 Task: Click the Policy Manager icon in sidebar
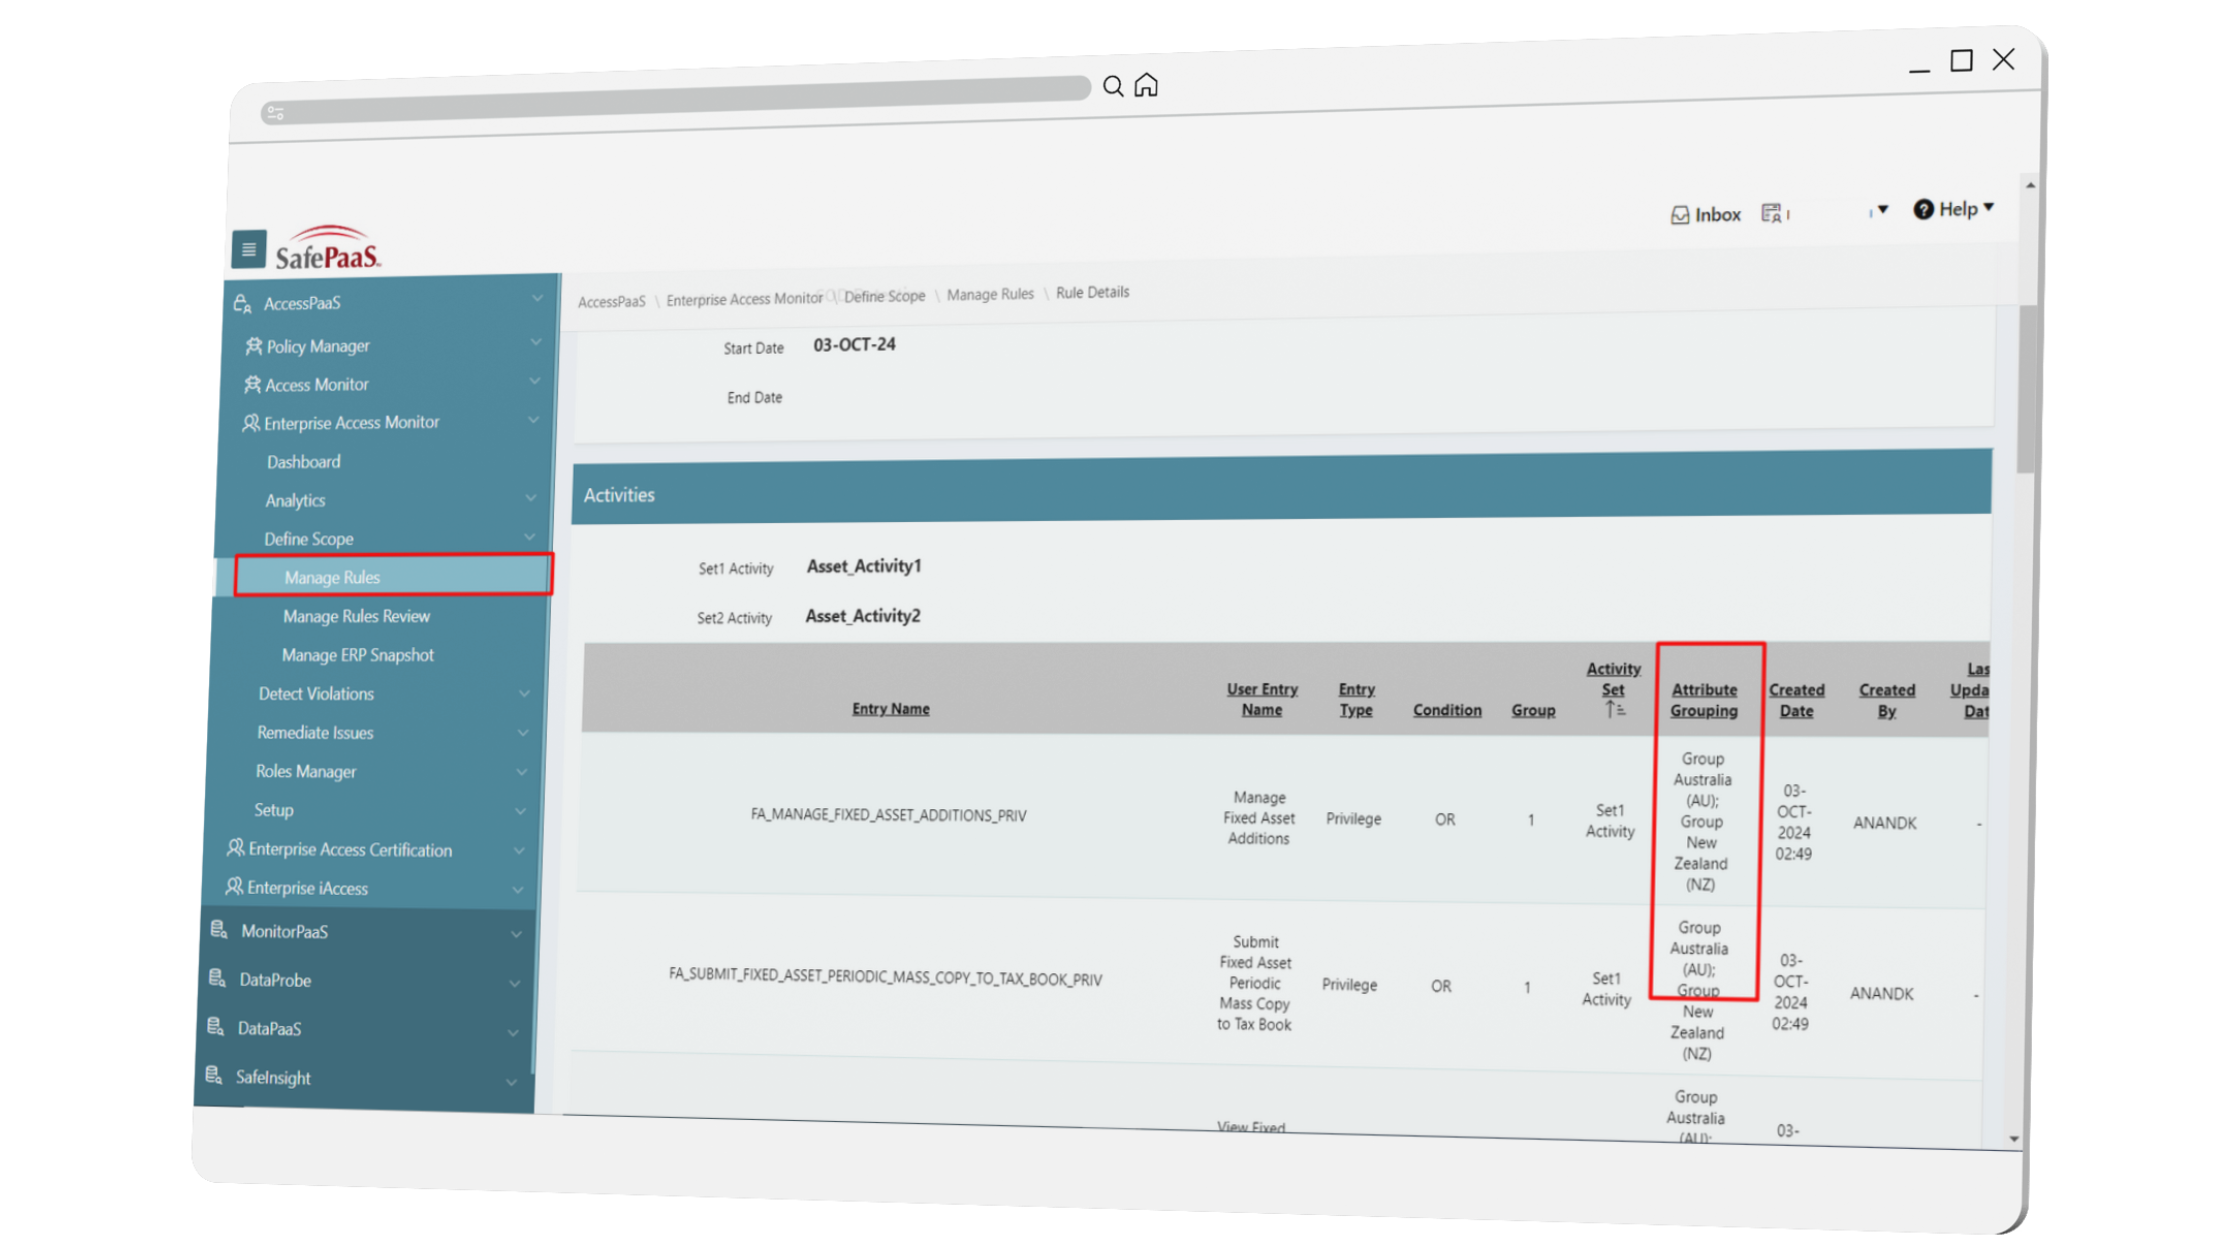253,346
